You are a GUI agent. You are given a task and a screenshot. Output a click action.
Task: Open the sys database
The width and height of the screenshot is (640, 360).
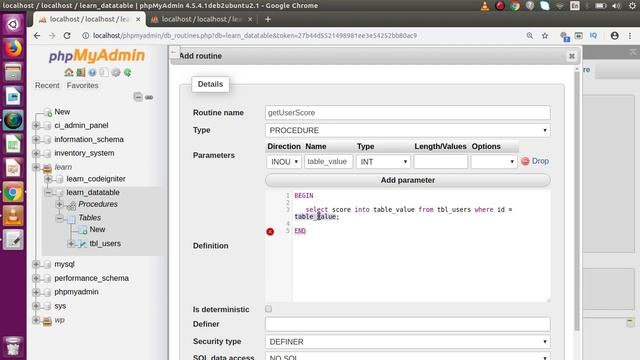click(x=60, y=306)
